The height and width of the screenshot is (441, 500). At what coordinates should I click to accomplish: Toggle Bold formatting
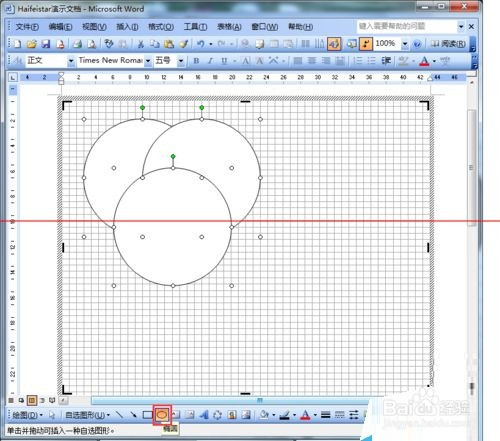coord(196,61)
